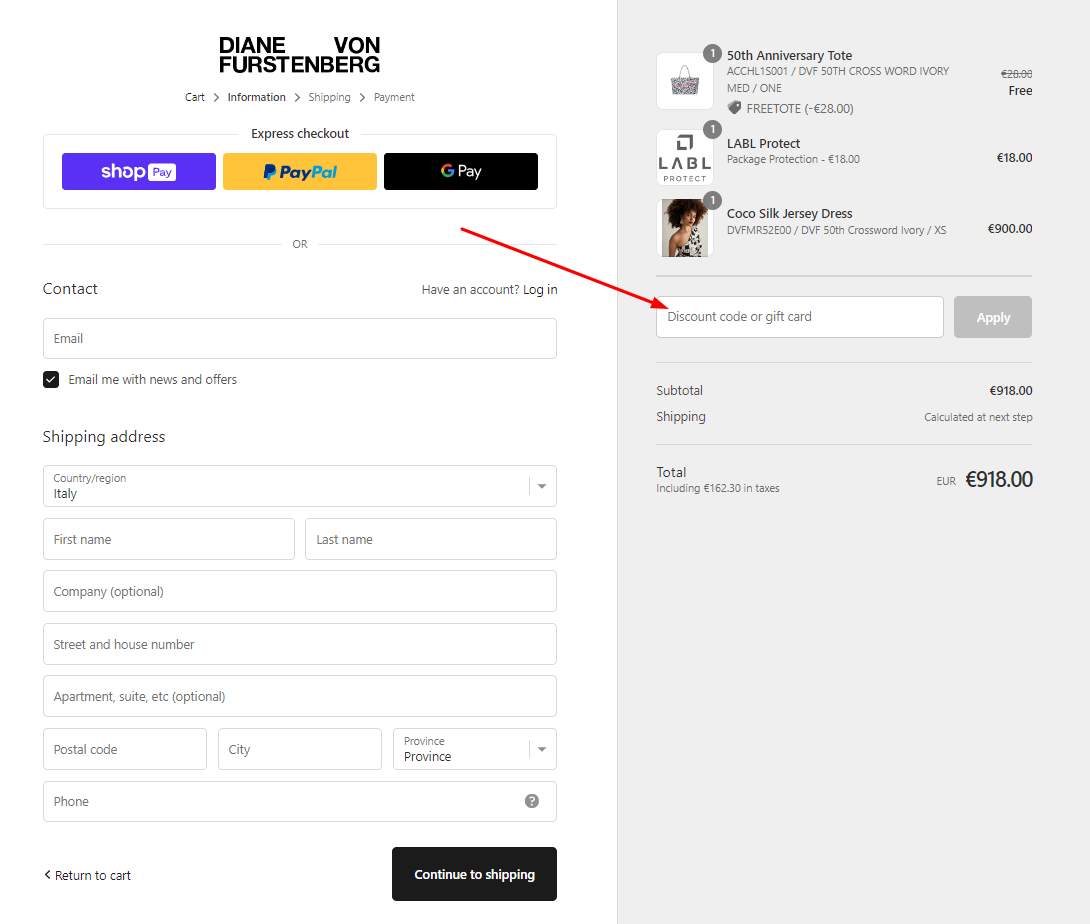Select the Payment breadcrumb step
Screen dimensions: 1090x924
click(x=394, y=97)
